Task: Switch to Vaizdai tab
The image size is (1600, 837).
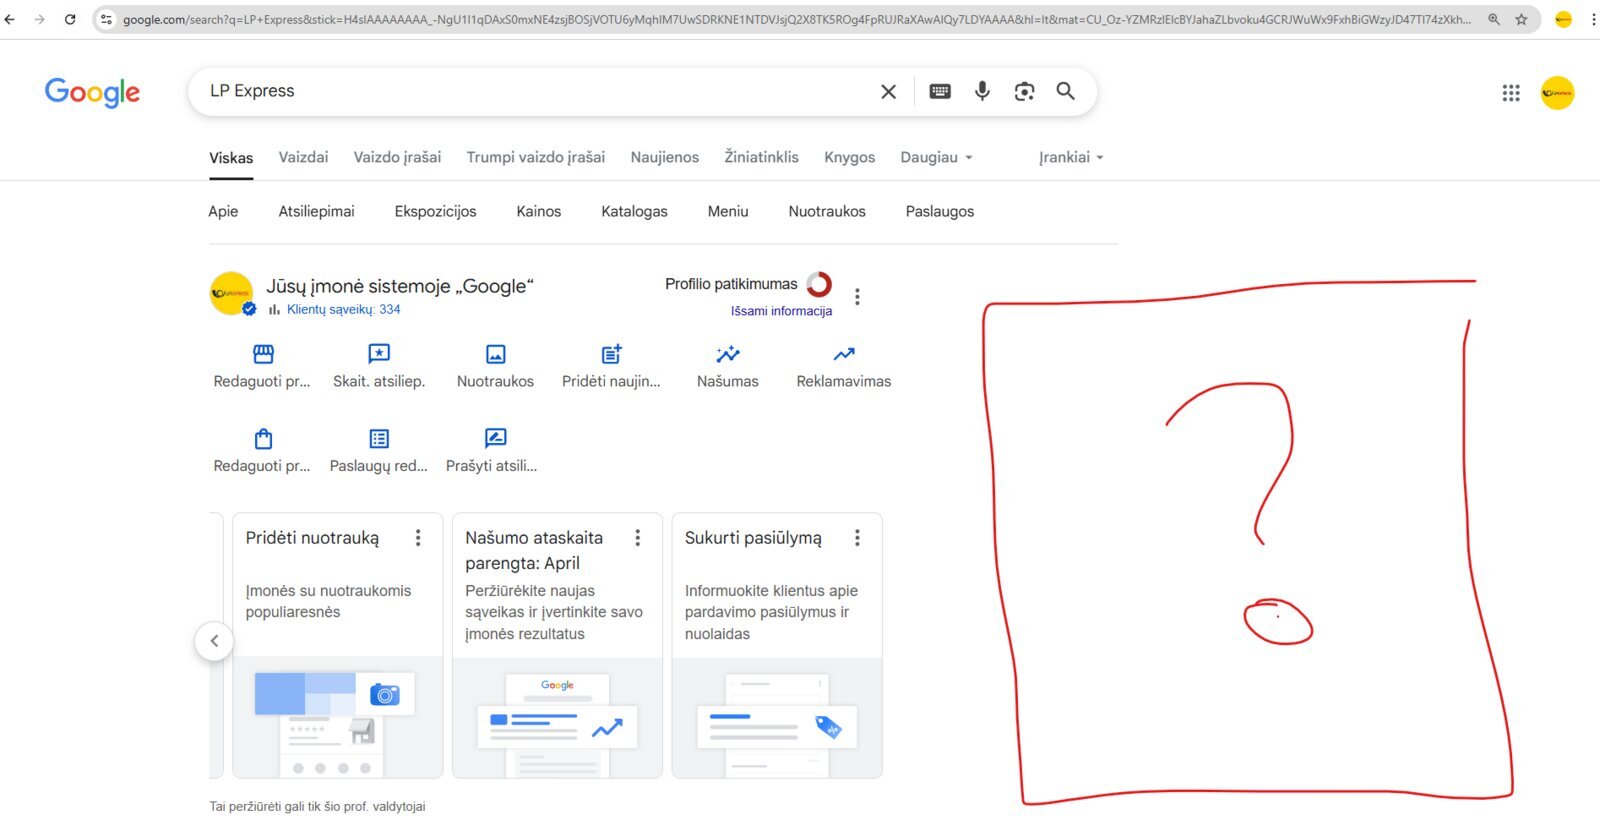Action: pos(303,157)
